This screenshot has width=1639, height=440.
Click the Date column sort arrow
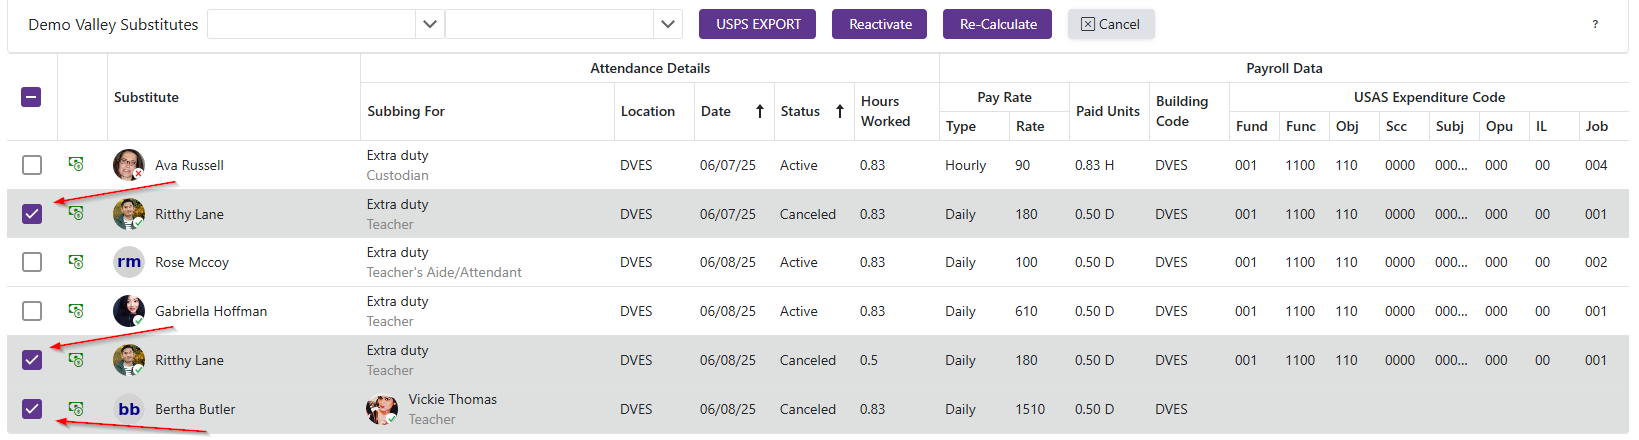[760, 111]
